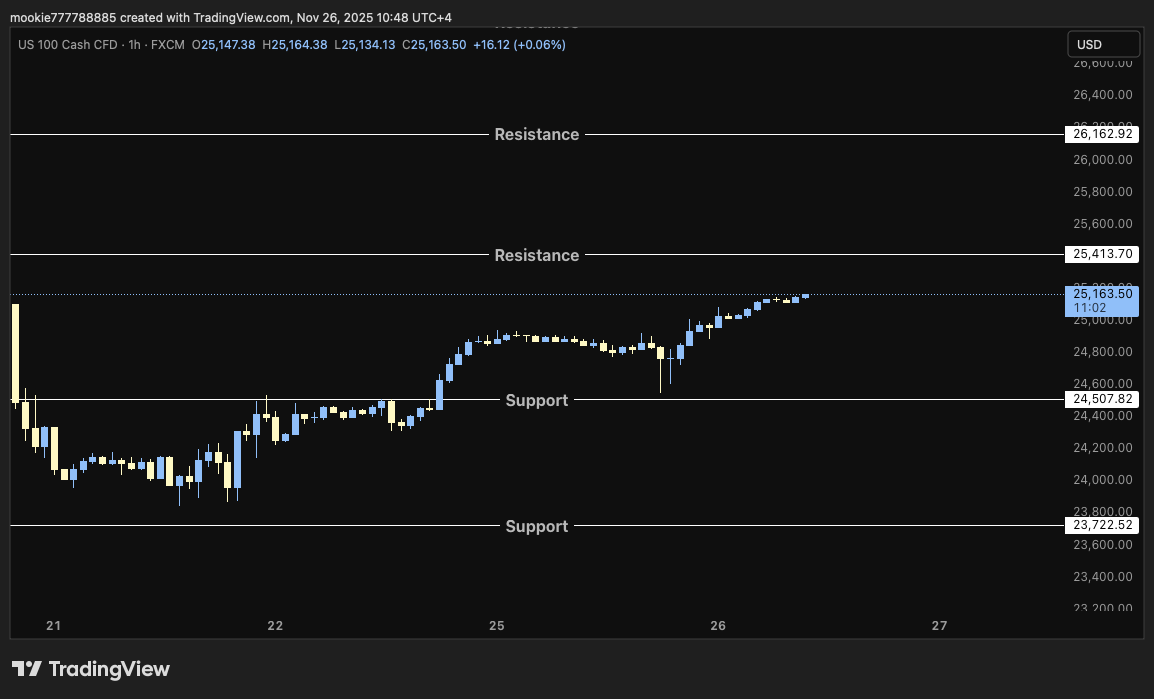Screen dimensions: 1154x699
Task: Select the Support label on the 24,507.82 line
Action: pyautogui.click(x=536, y=400)
